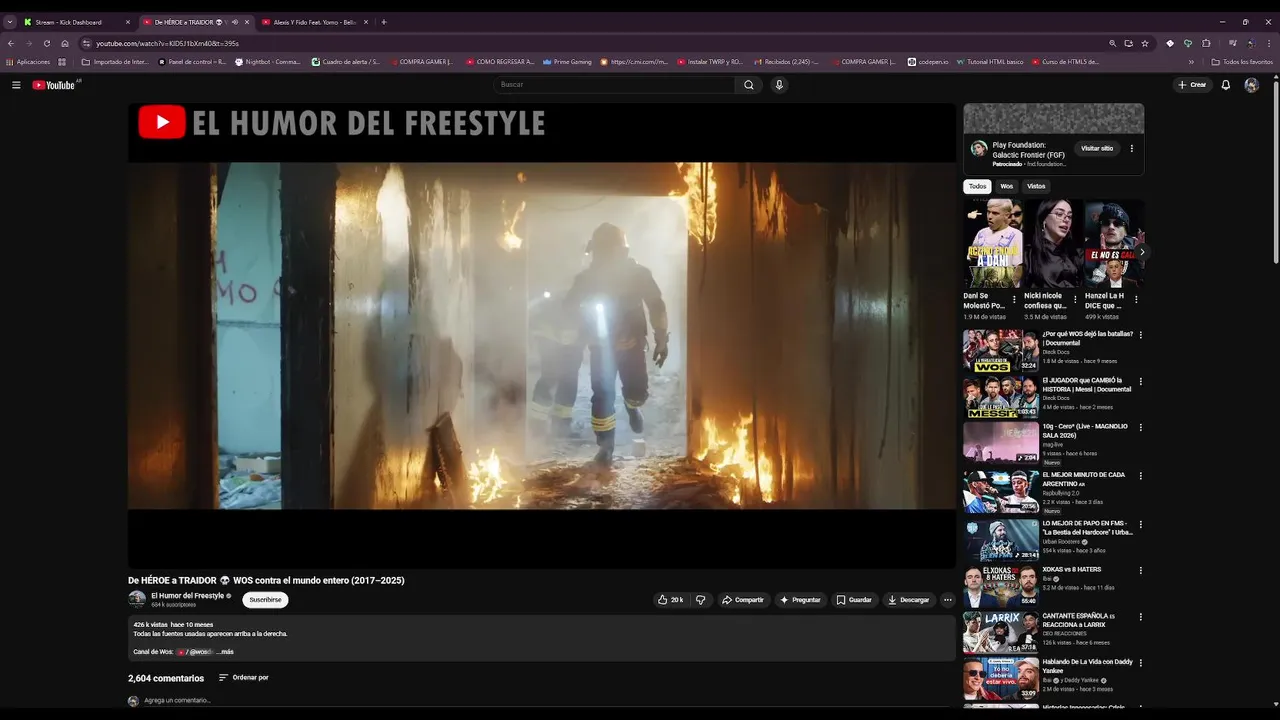Go to the YouTube home logo

tap(54, 85)
